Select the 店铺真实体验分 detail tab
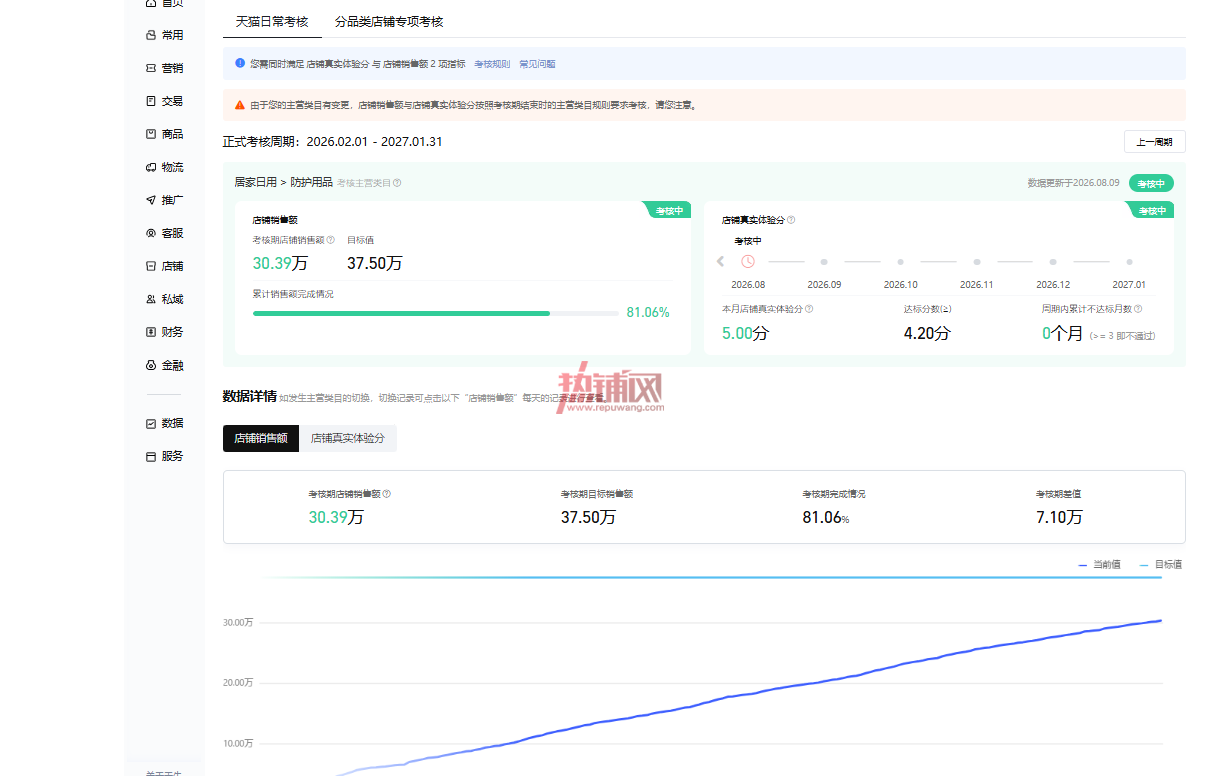The width and height of the screenshot is (1220, 776). pyautogui.click(x=348, y=438)
